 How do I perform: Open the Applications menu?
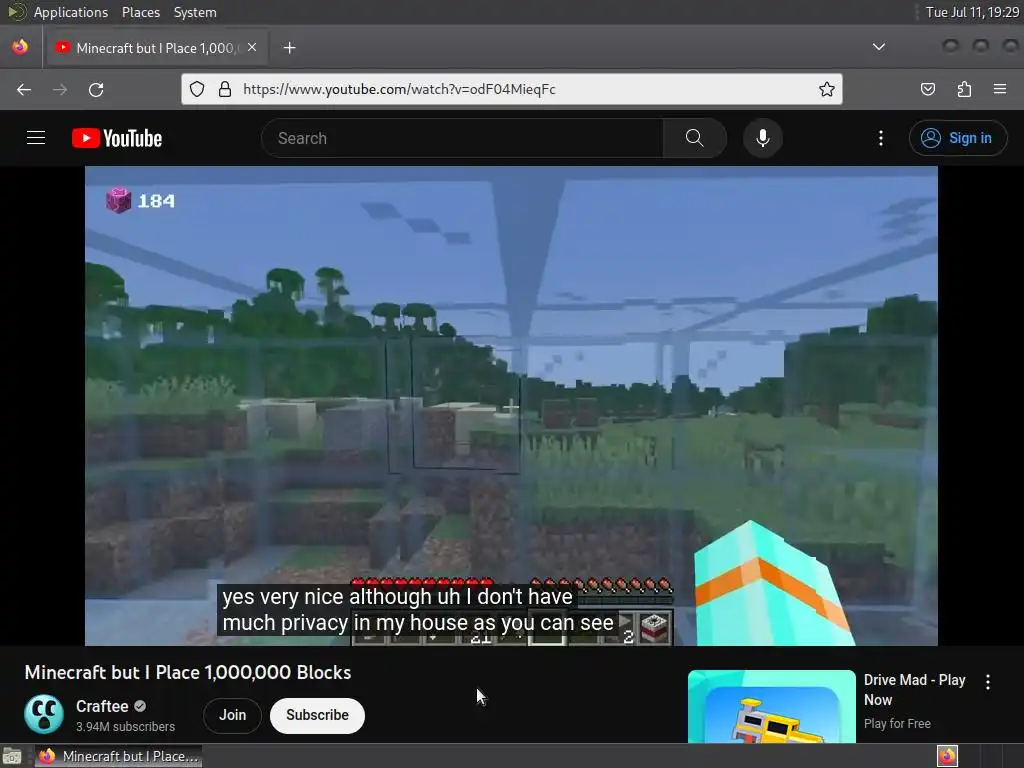tap(71, 12)
